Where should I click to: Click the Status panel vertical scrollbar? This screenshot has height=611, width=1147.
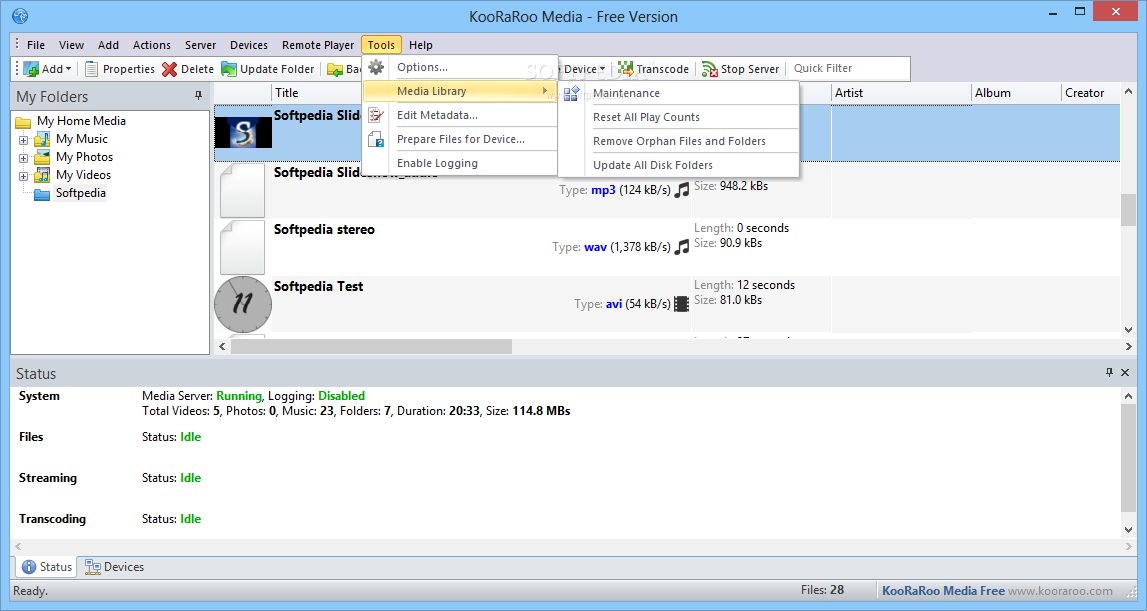1128,457
